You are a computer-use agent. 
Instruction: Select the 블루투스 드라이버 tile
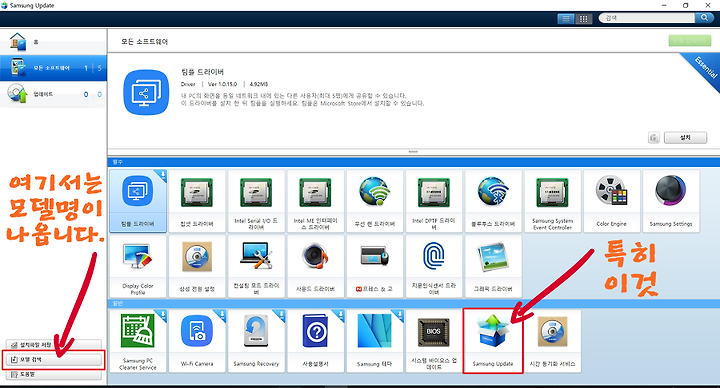[493, 201]
